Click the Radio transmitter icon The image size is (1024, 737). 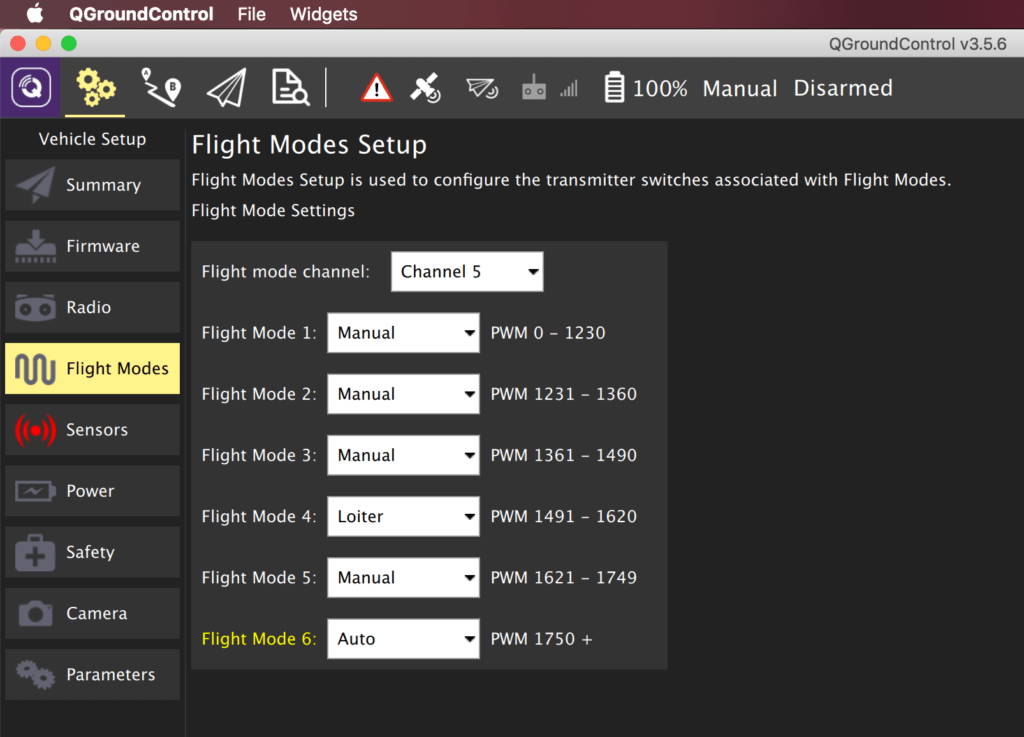(35, 307)
